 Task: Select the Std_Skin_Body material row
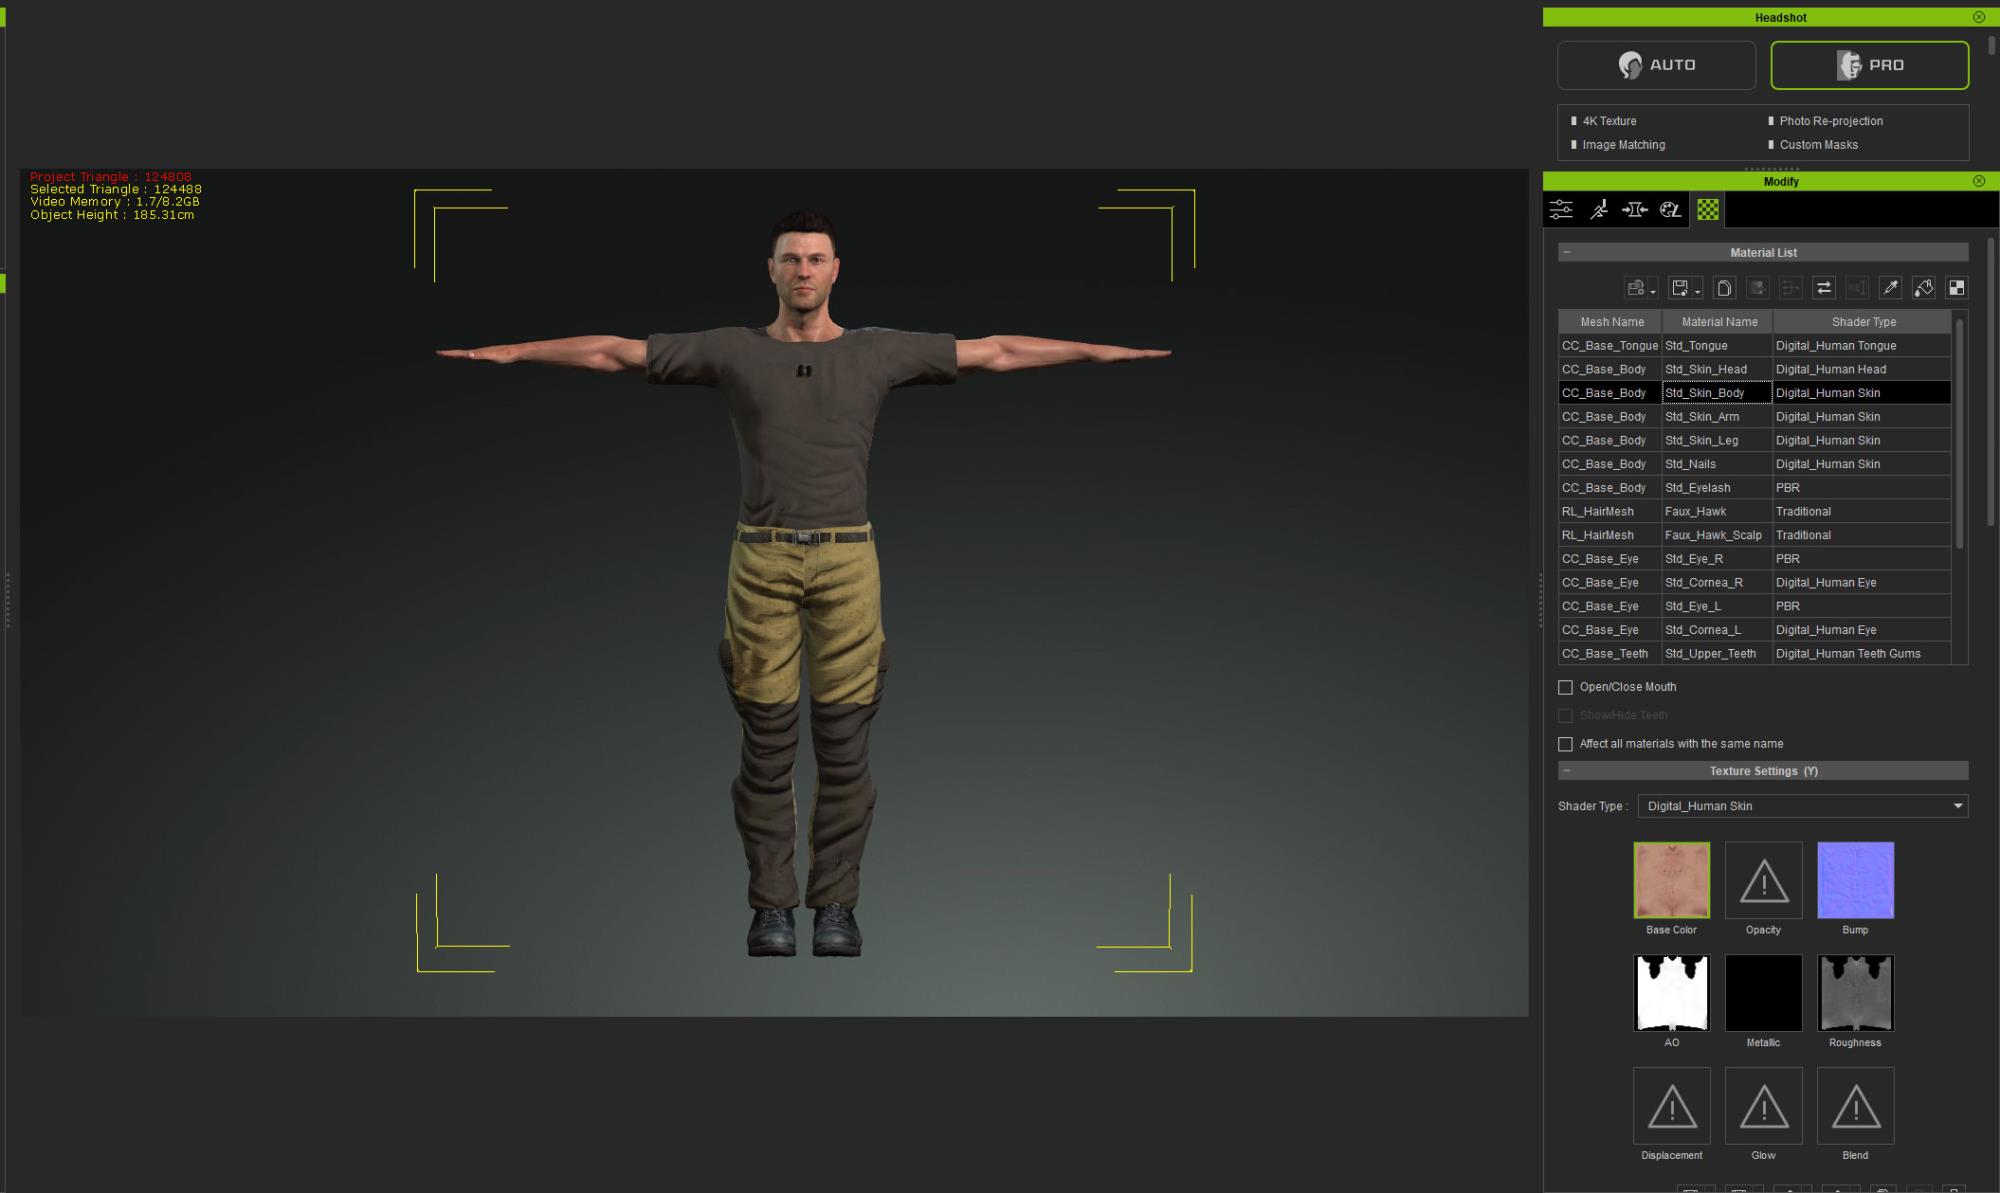click(1754, 393)
